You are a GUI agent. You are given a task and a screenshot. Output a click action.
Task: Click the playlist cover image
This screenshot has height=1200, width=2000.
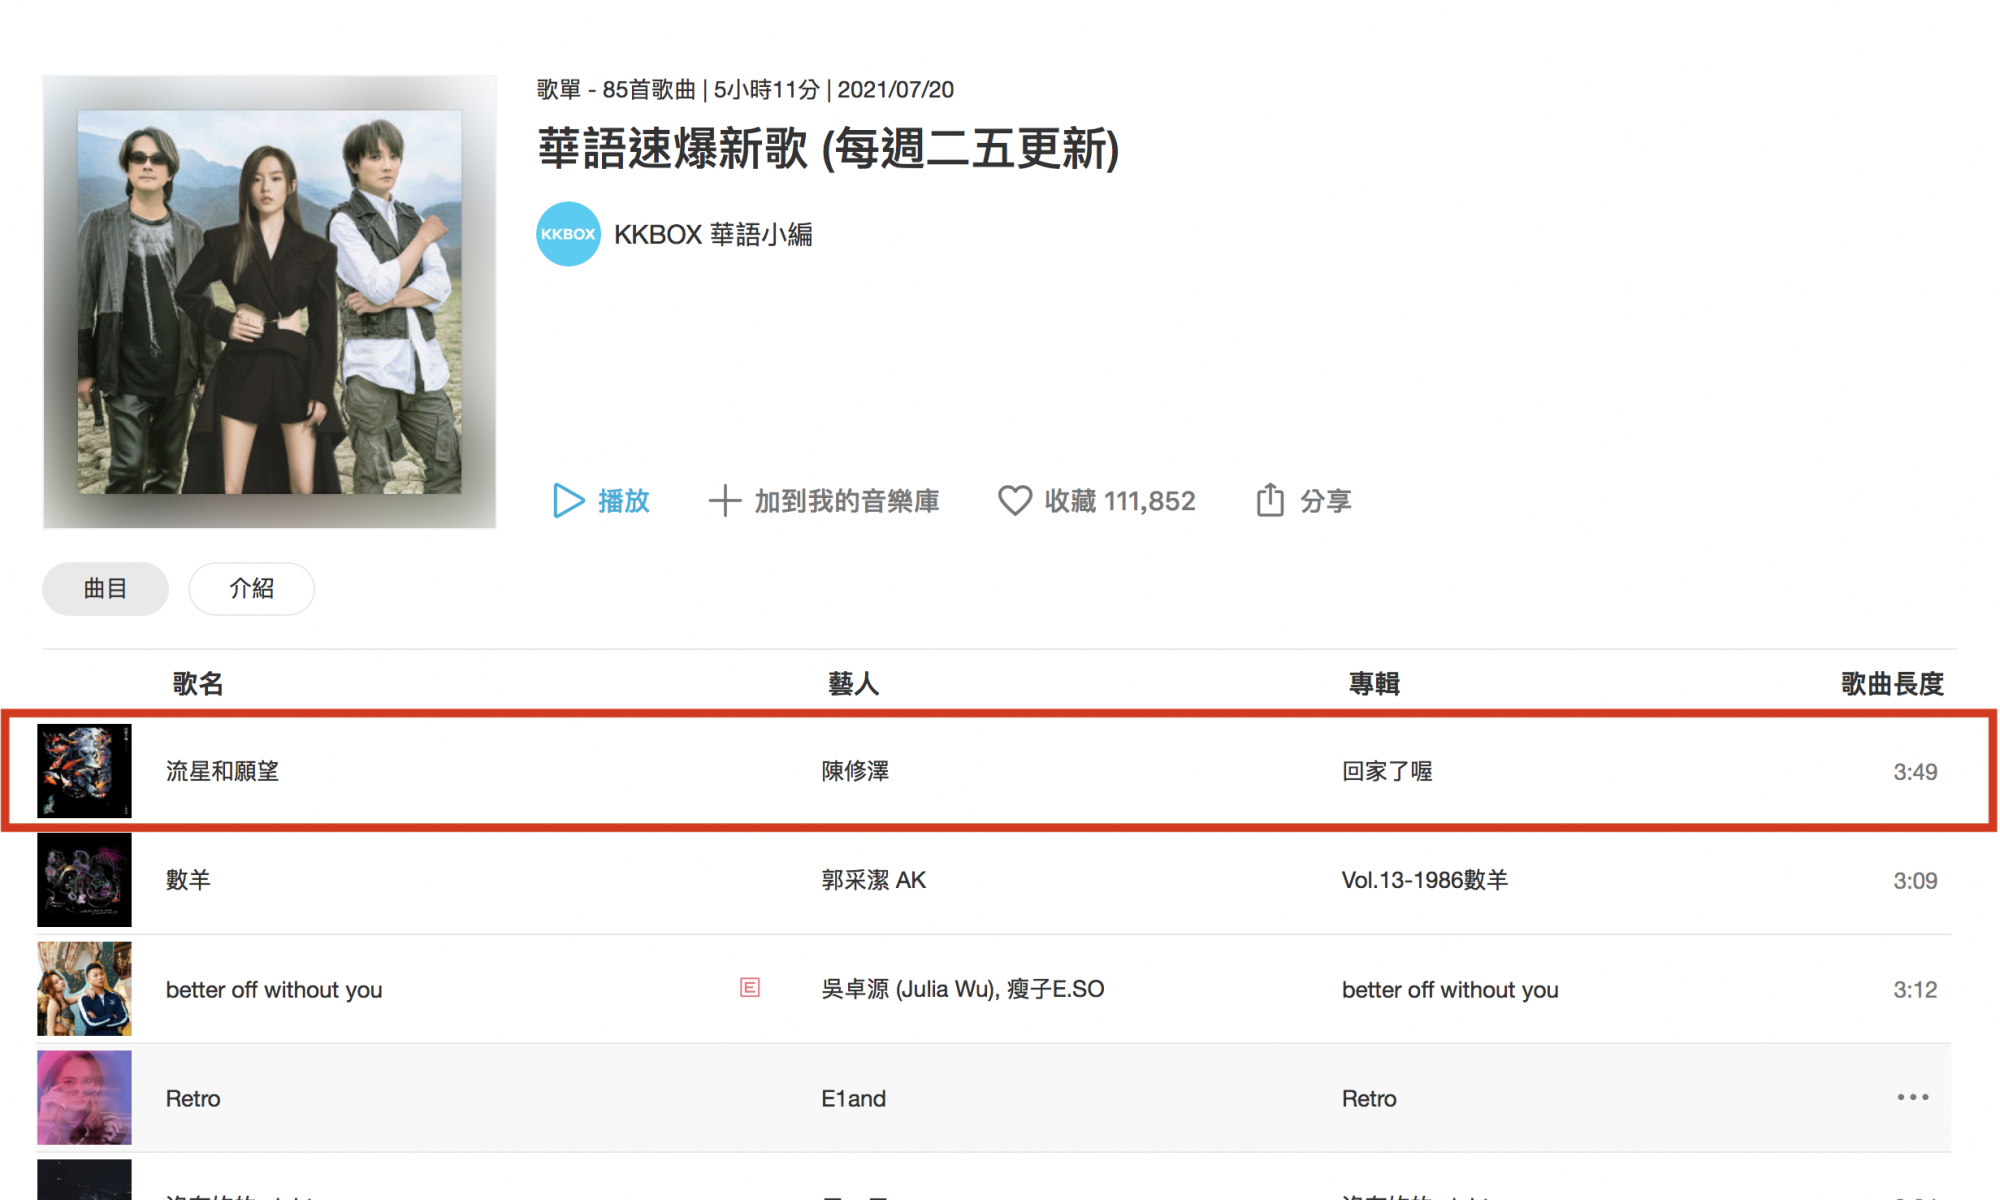[x=270, y=301]
